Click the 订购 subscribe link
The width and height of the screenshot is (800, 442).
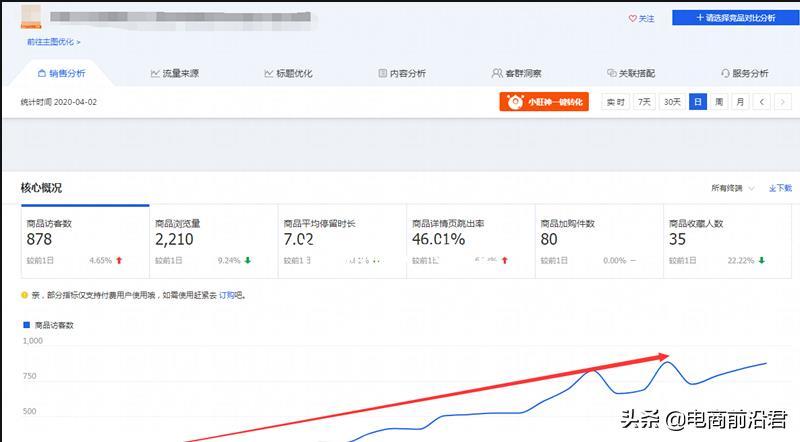point(227,295)
